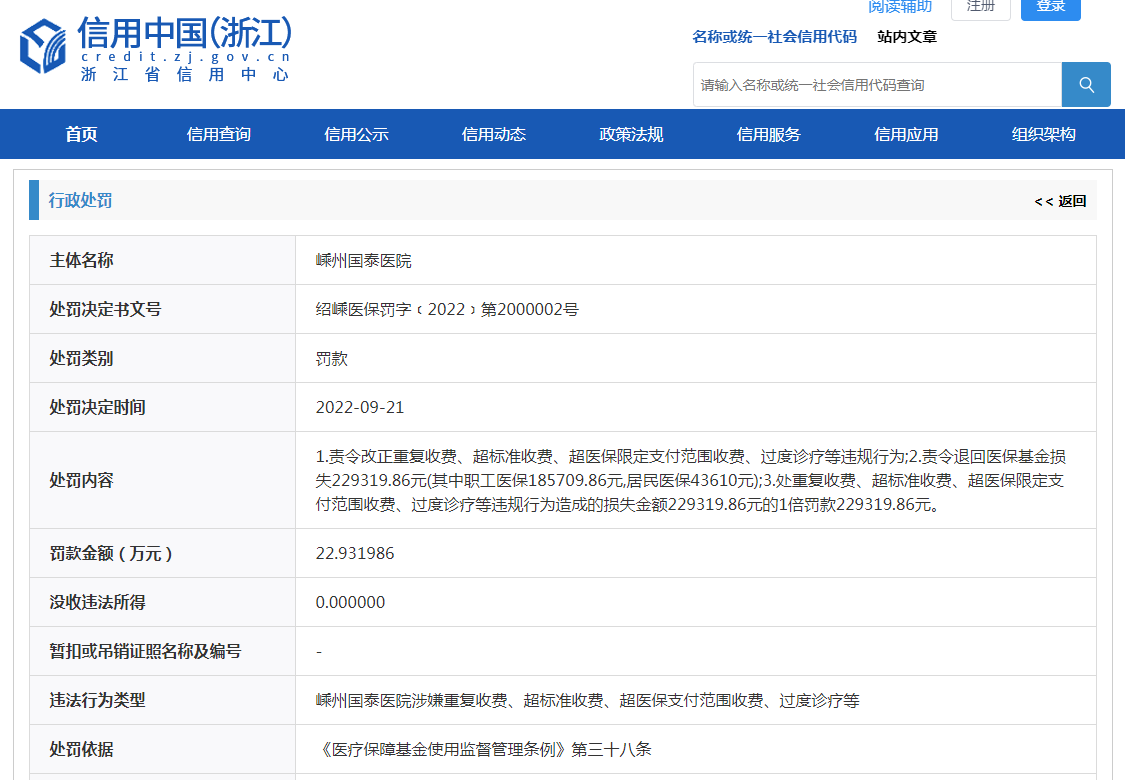Click the 嵊州国泰医院 entity name
Image resolution: width=1125 pixels, height=780 pixels.
(x=364, y=261)
